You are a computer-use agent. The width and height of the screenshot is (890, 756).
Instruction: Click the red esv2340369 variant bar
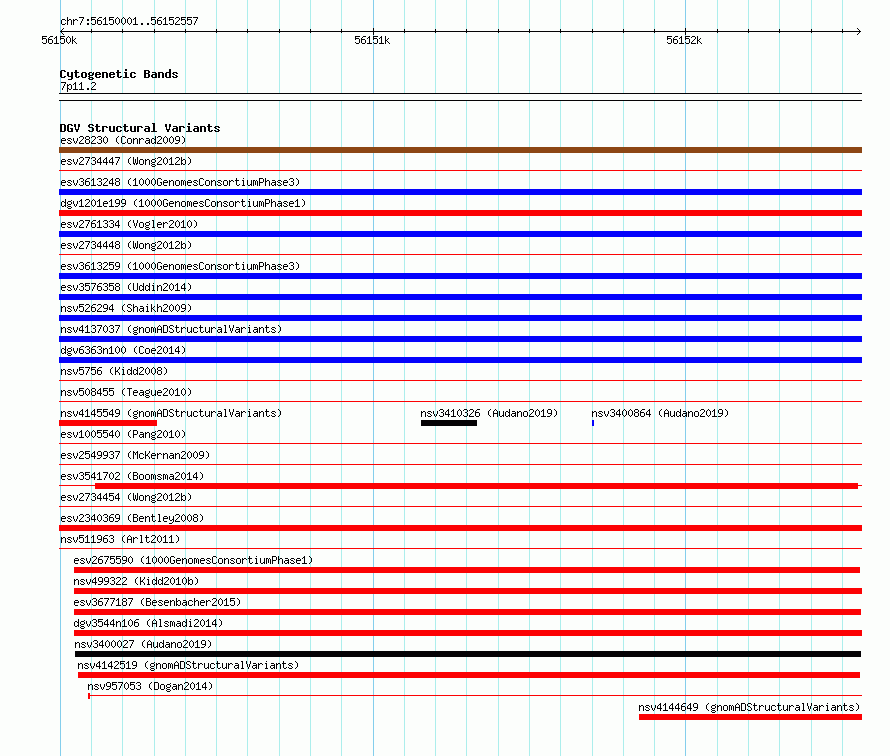click(x=460, y=528)
